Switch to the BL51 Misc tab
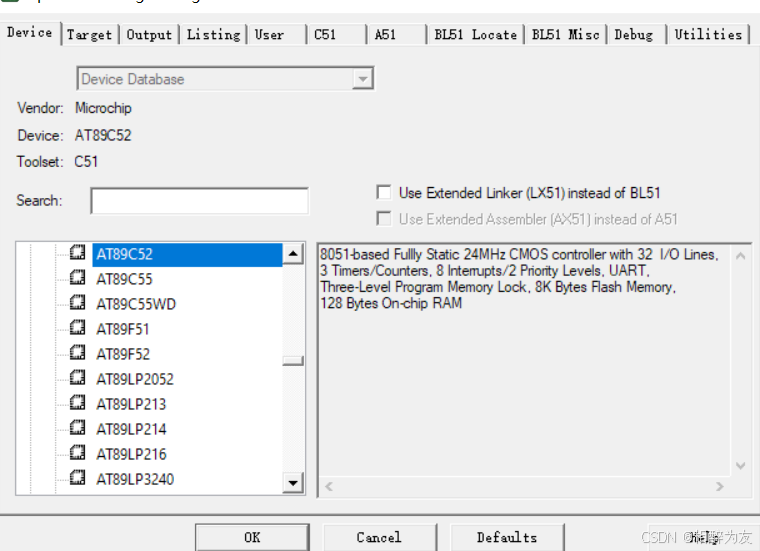The height and width of the screenshot is (551, 760). pos(566,35)
